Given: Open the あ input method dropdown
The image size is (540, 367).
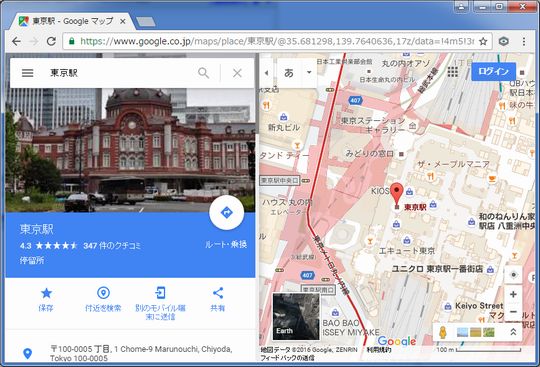Looking at the screenshot, I should 309,72.
